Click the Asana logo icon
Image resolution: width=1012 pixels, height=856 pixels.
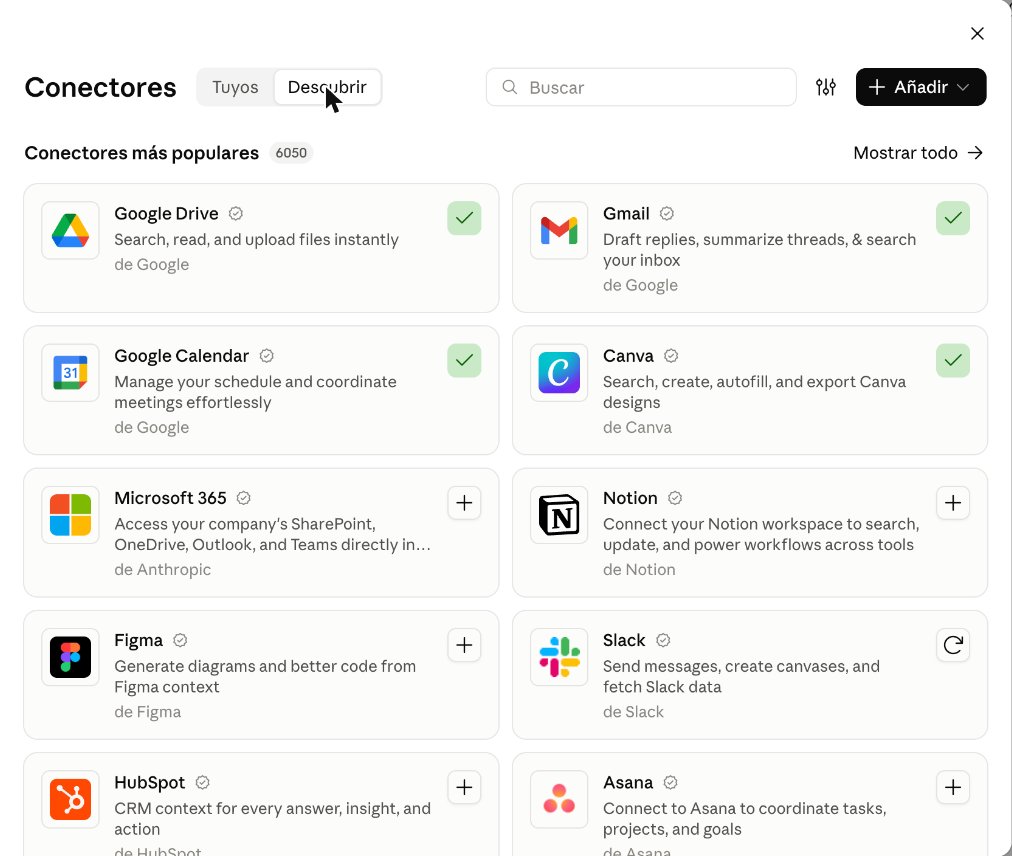coord(559,799)
